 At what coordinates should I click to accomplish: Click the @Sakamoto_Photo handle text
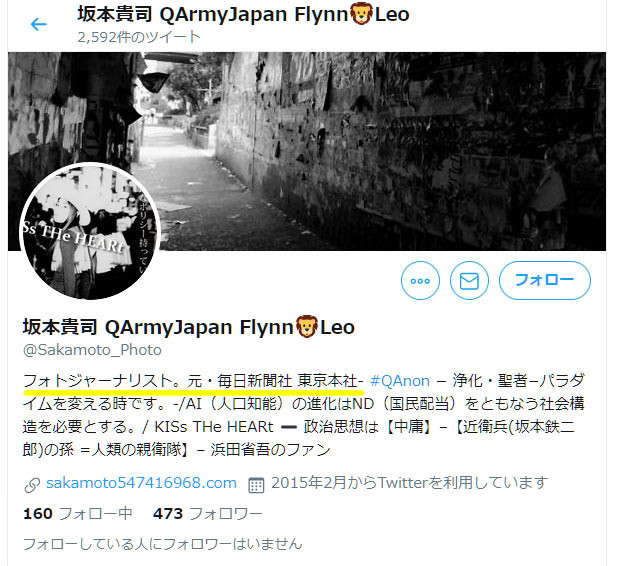click(x=92, y=350)
